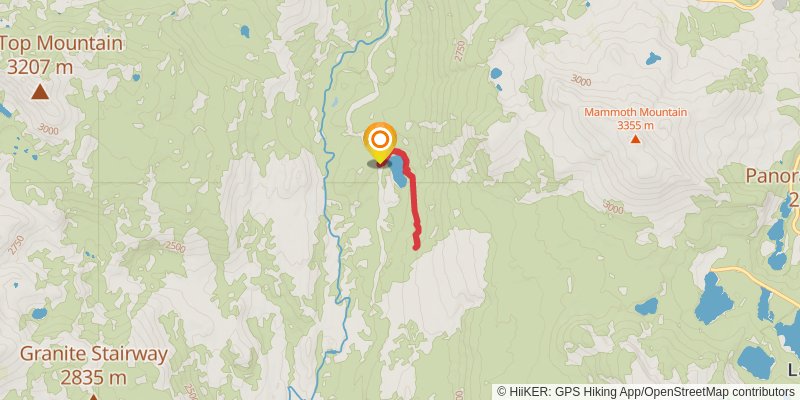The height and width of the screenshot is (400, 800).
Task: Click the small blue lake beside trailhead
Action: (x=397, y=173)
